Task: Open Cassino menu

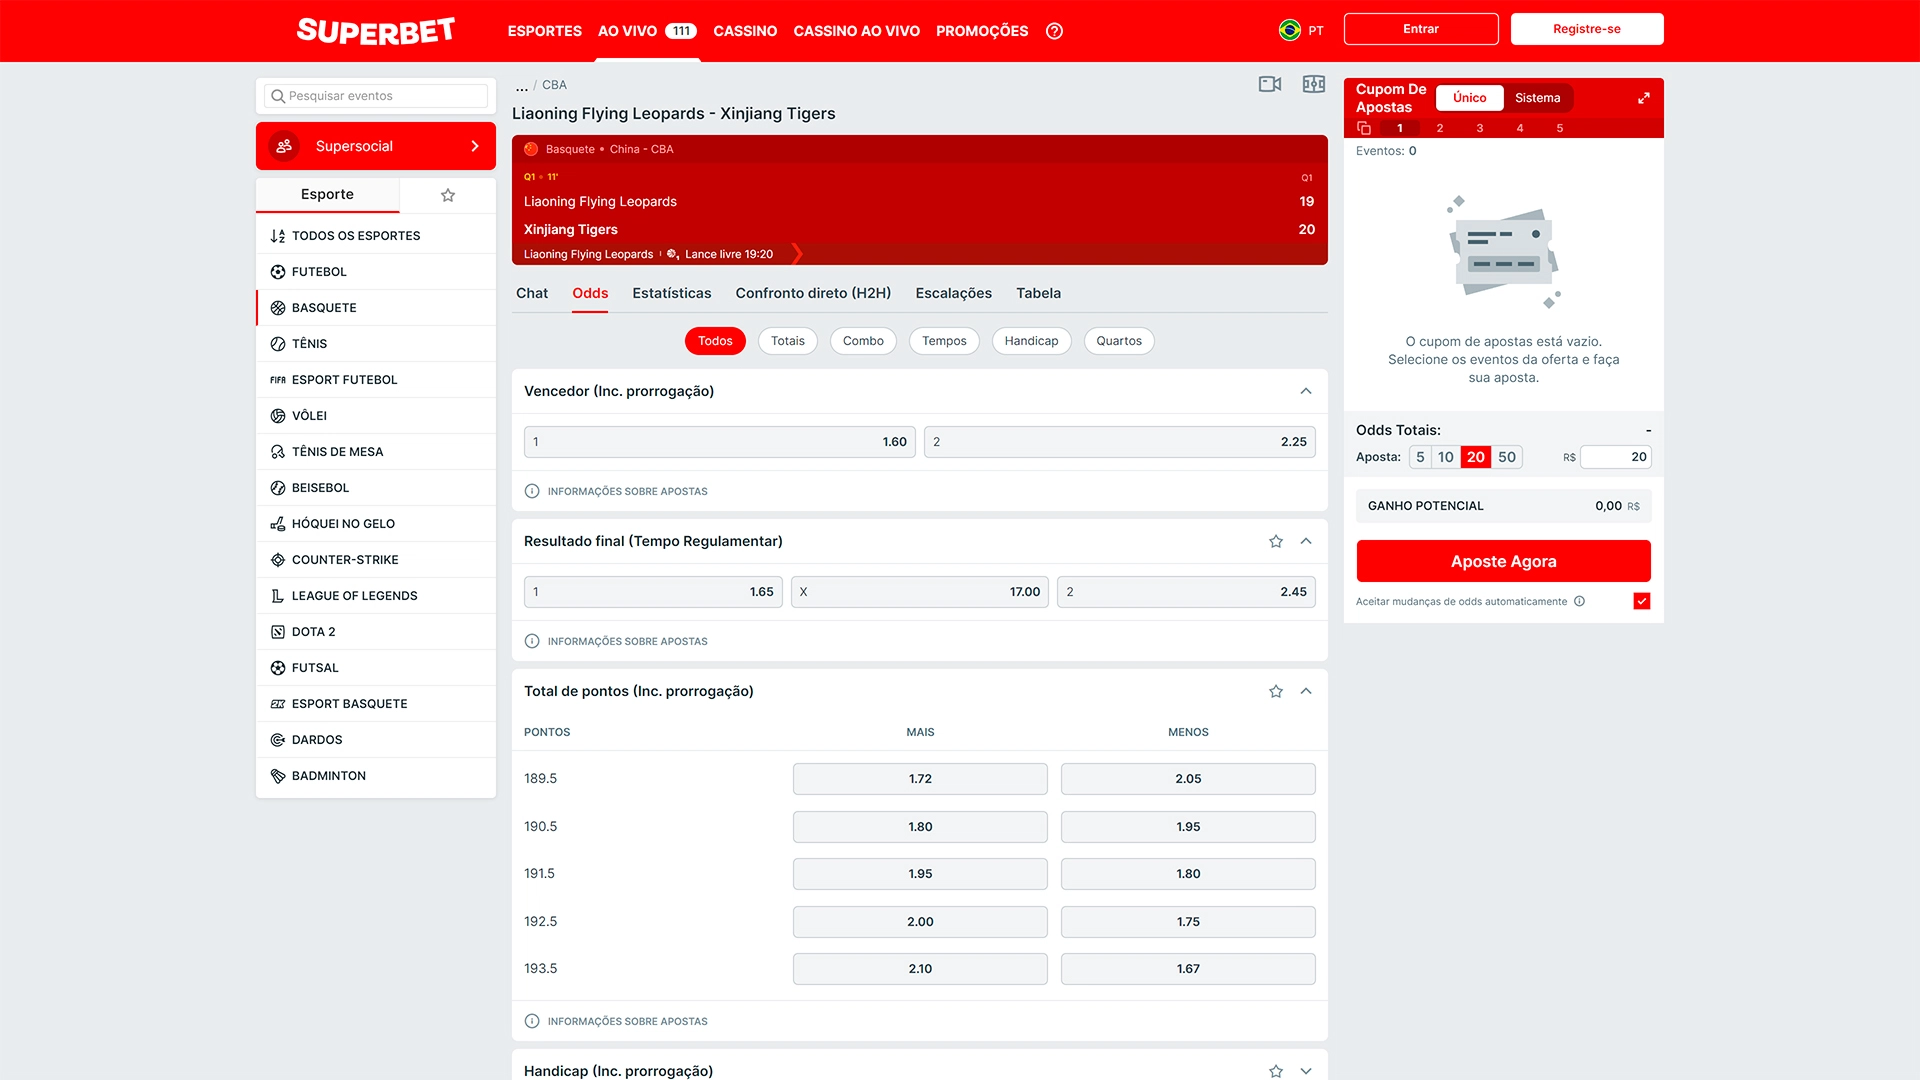Action: click(745, 31)
